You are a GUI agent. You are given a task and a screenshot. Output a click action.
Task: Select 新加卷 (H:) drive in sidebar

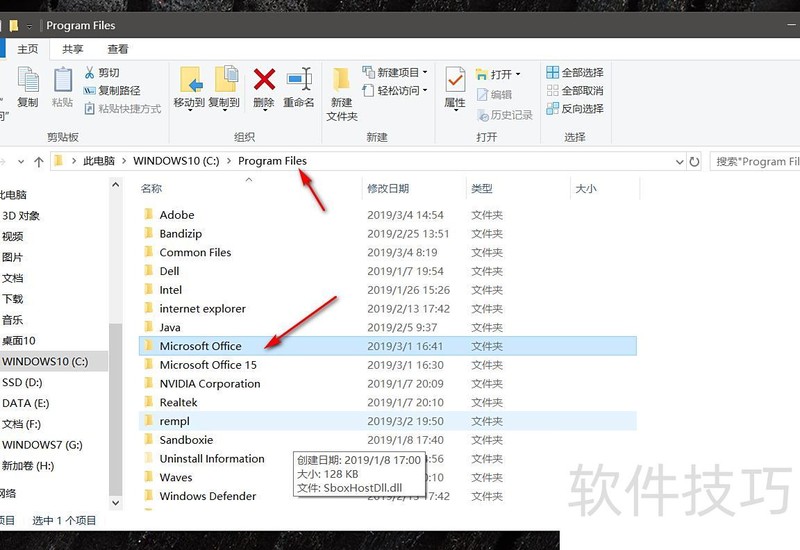click(x=28, y=465)
